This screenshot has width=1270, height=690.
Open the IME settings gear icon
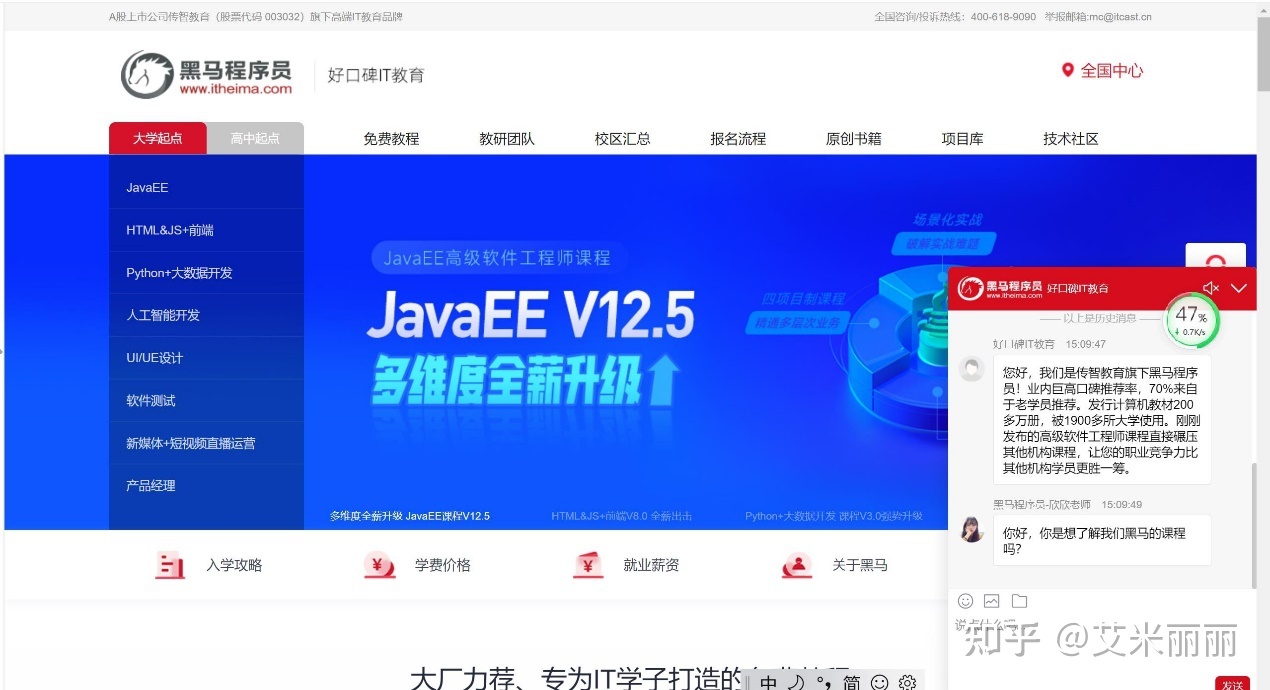[x=907, y=682]
